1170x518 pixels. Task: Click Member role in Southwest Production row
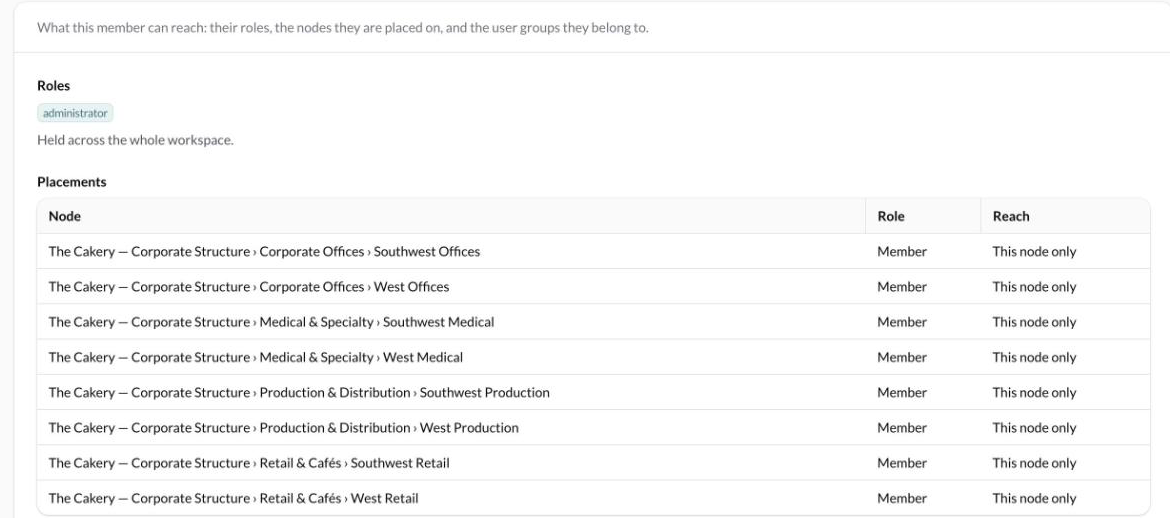coord(902,392)
